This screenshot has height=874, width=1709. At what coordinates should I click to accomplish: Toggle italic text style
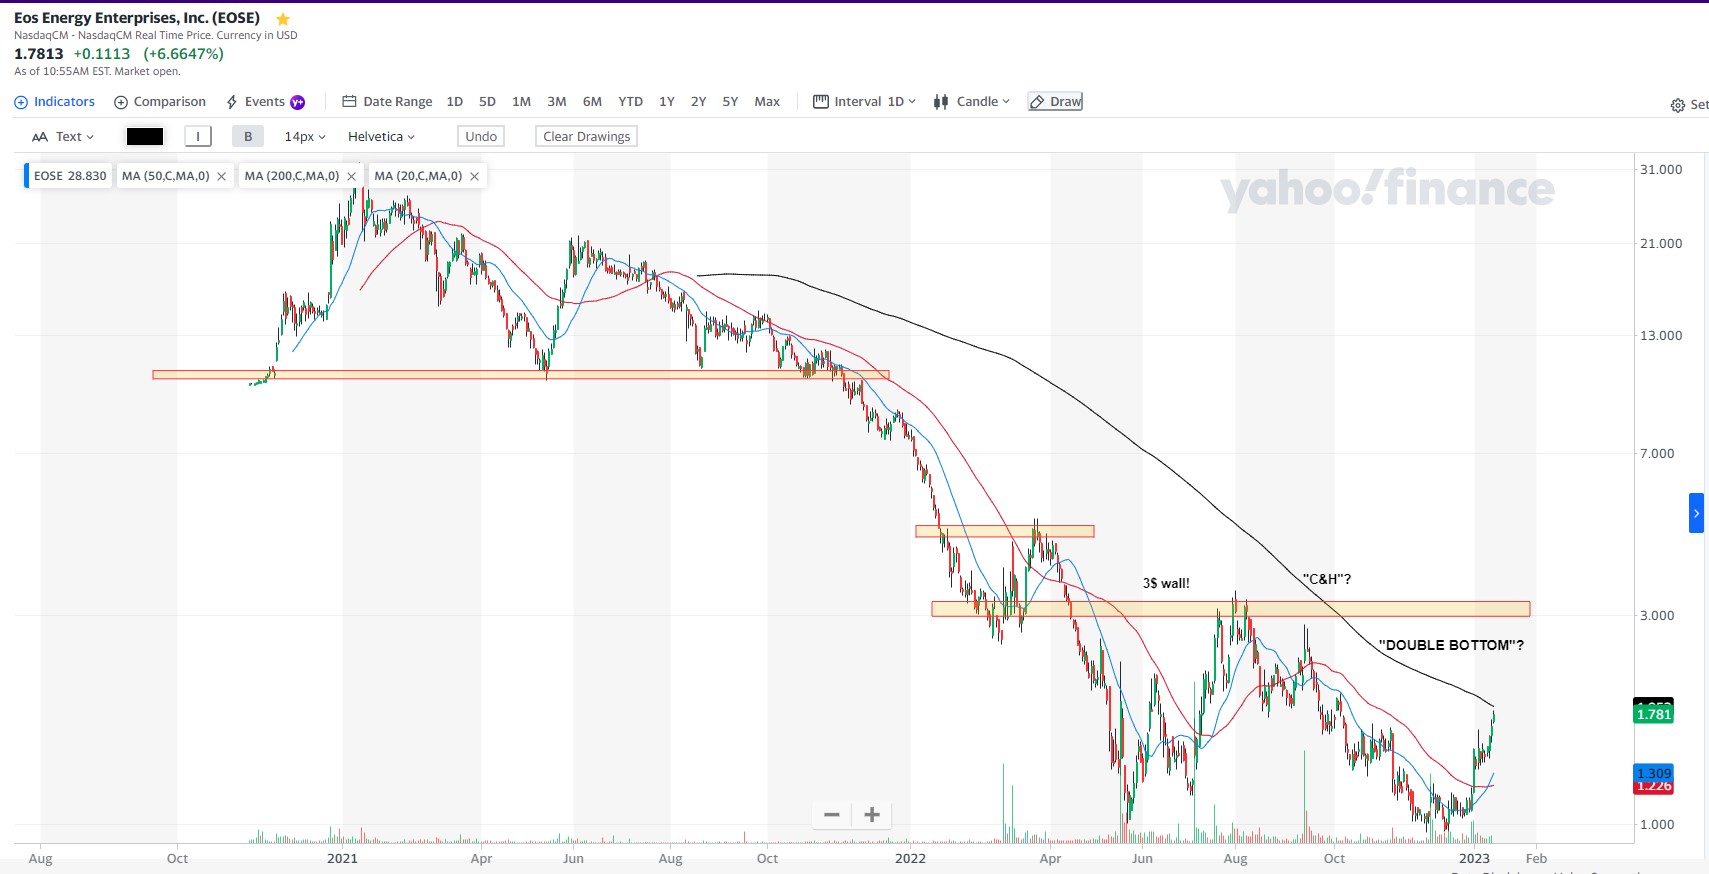[198, 137]
